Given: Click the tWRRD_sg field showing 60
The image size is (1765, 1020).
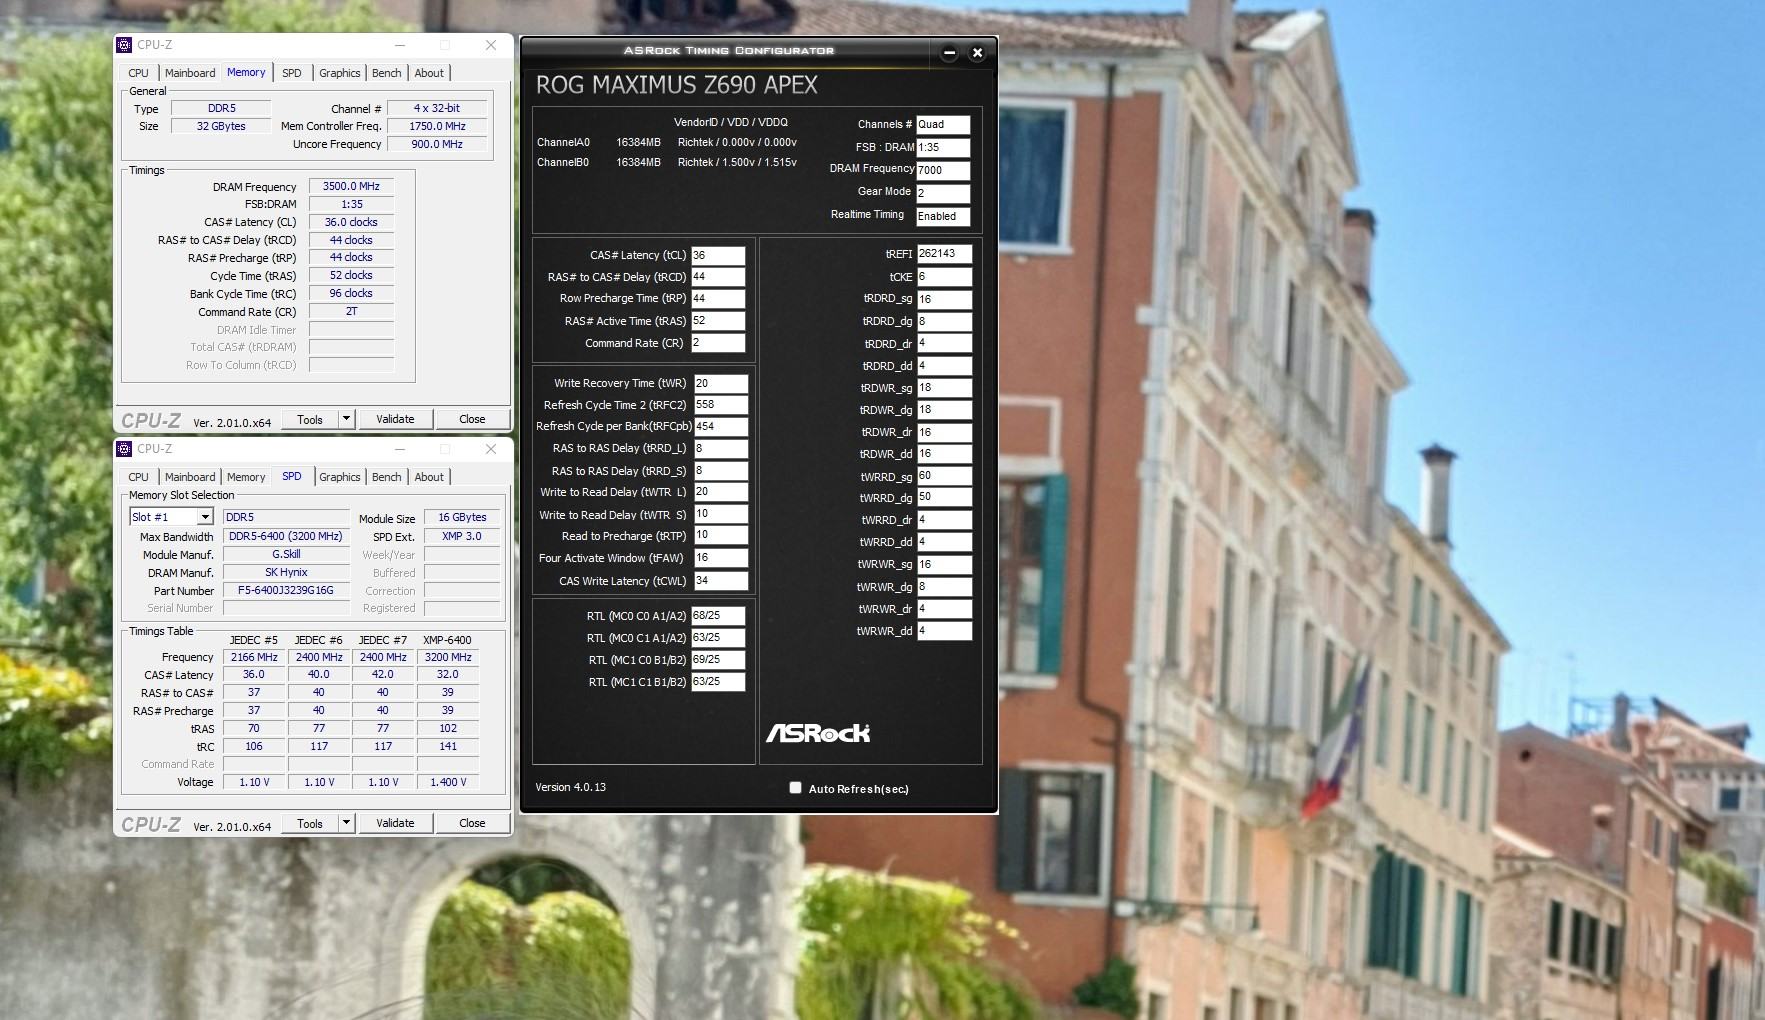Looking at the screenshot, I should (x=944, y=476).
